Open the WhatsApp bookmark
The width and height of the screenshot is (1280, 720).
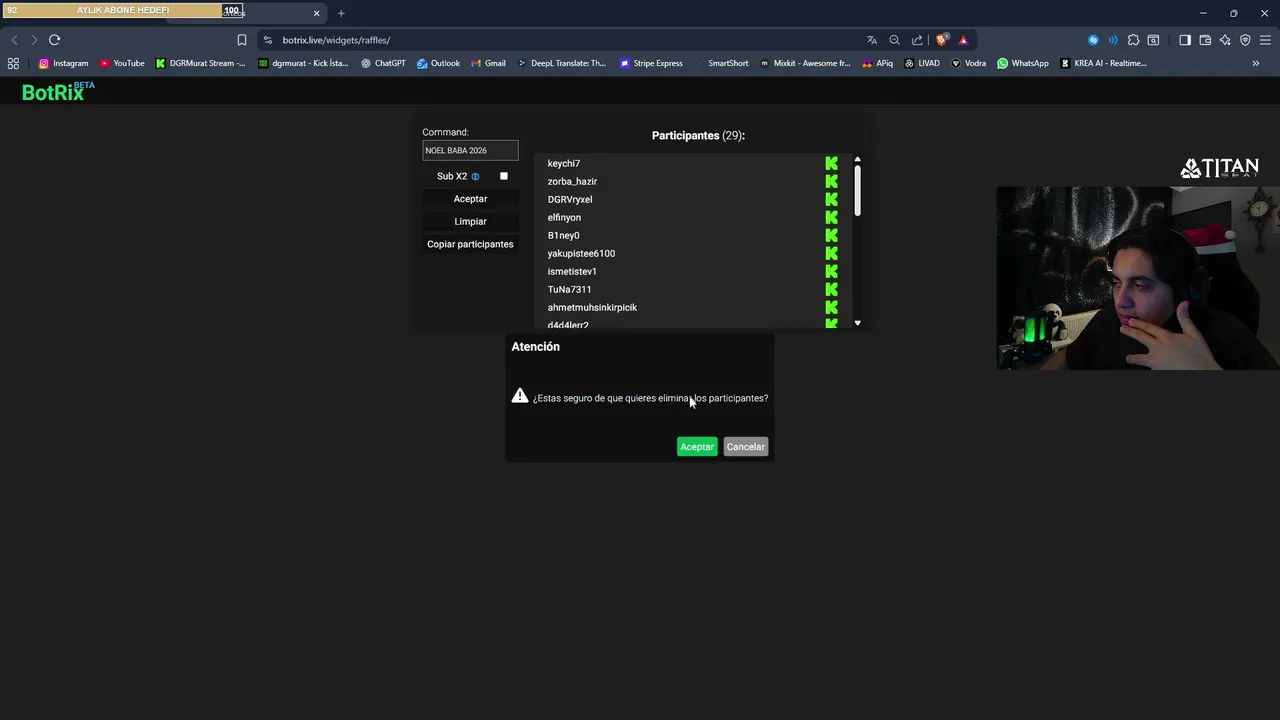tap(1023, 63)
